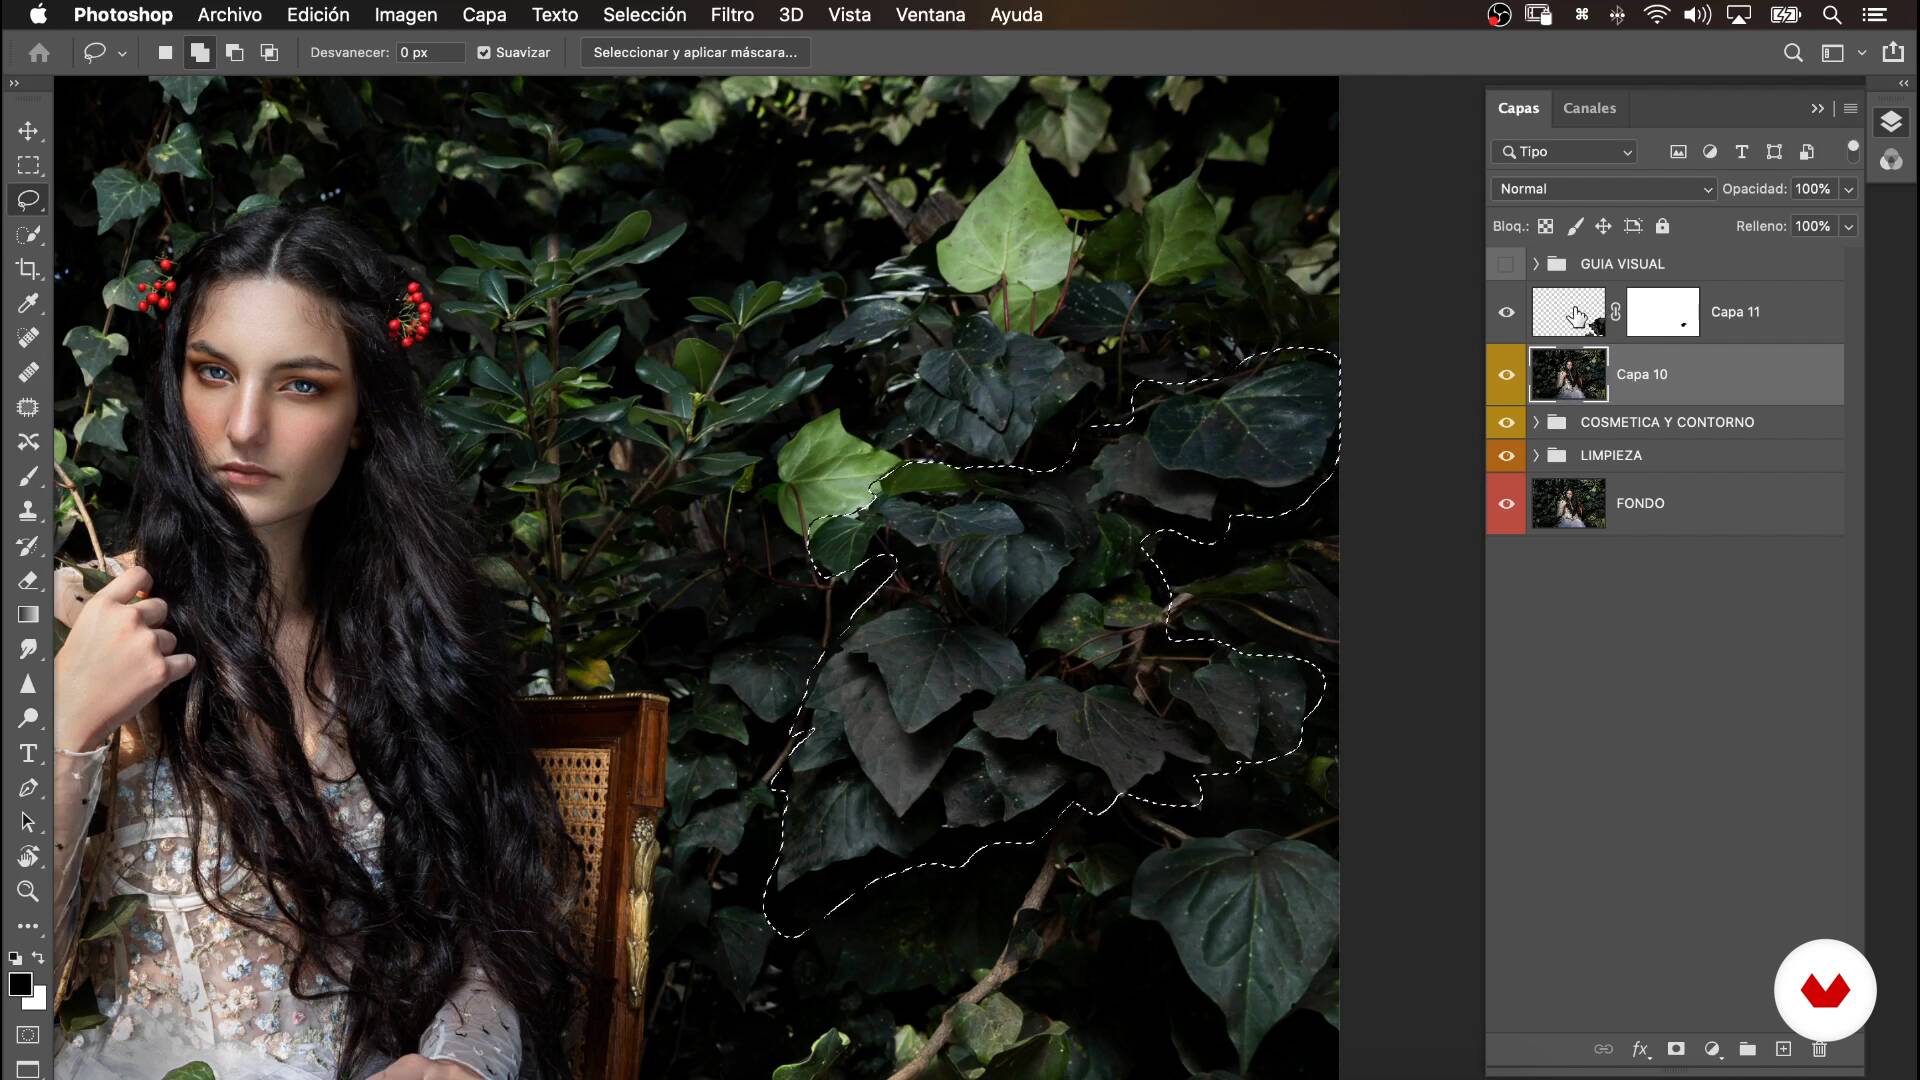
Task: Expand the COSMETICA Y CONTORNO group
Action: click(x=1536, y=422)
